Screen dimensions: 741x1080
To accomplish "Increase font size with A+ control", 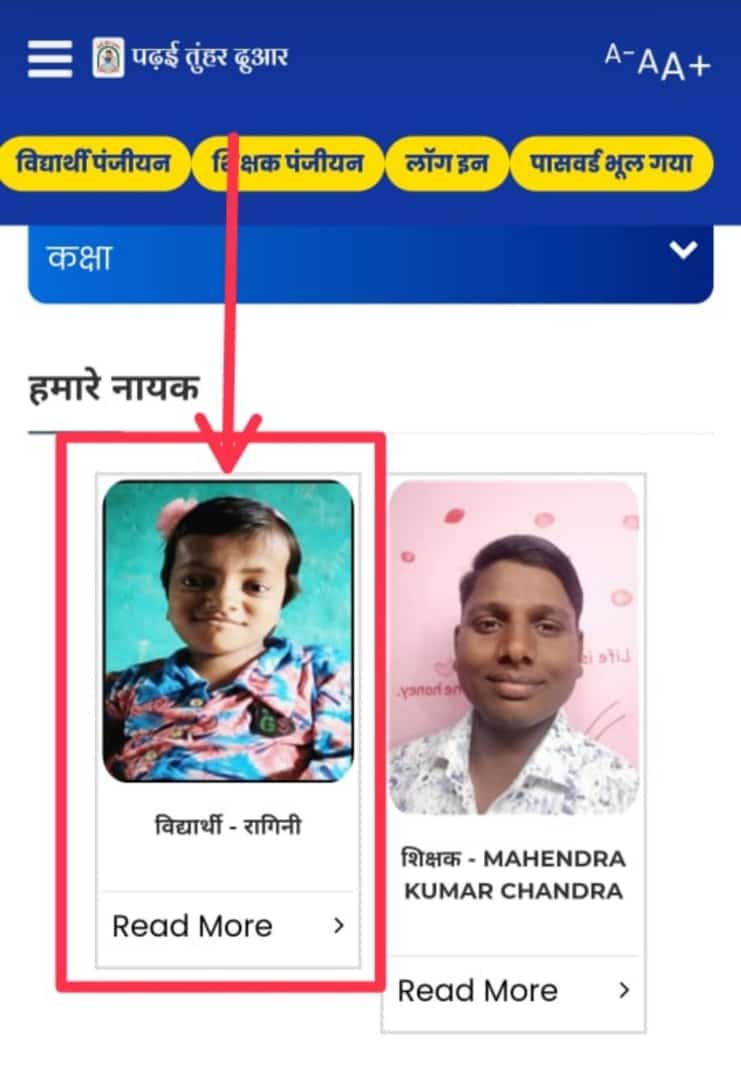I will [686, 65].
